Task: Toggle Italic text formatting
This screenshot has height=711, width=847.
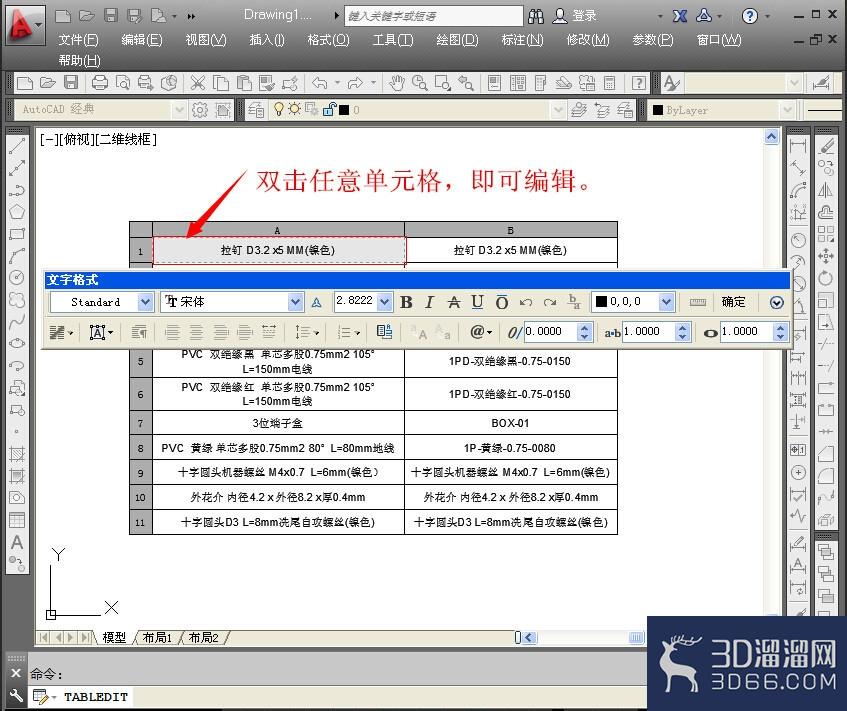Action: (x=429, y=302)
